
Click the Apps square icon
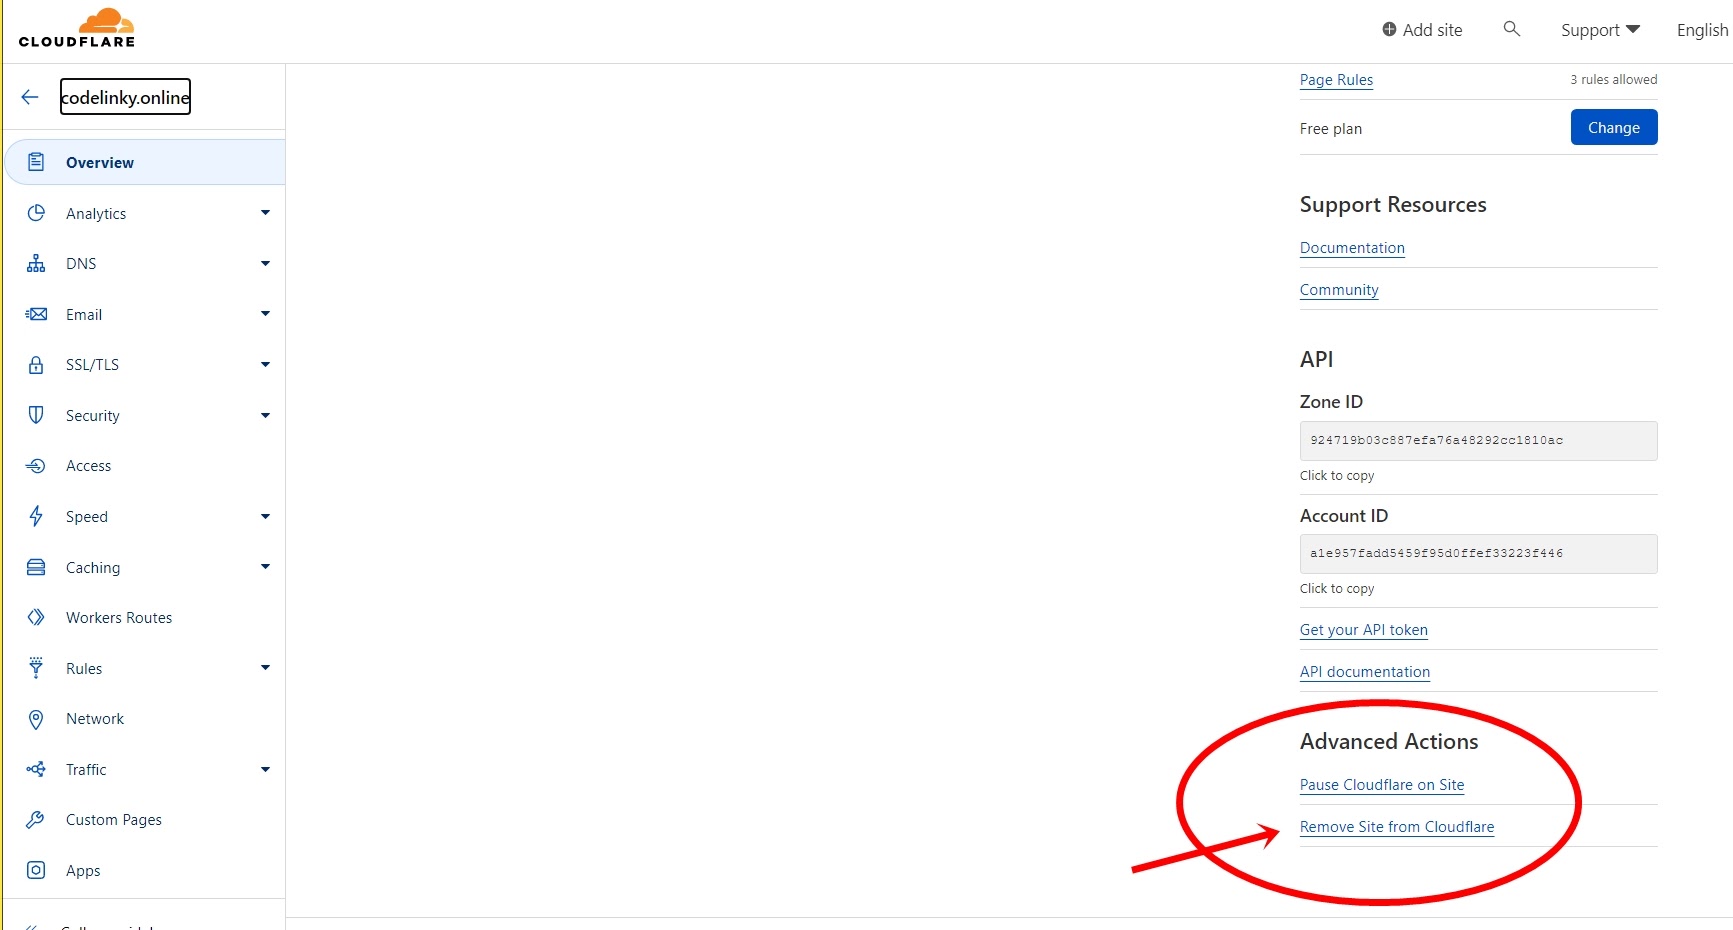(36, 870)
